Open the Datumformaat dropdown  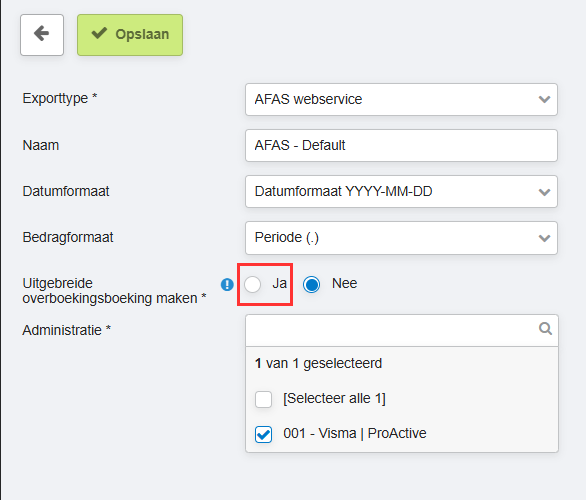click(401, 191)
